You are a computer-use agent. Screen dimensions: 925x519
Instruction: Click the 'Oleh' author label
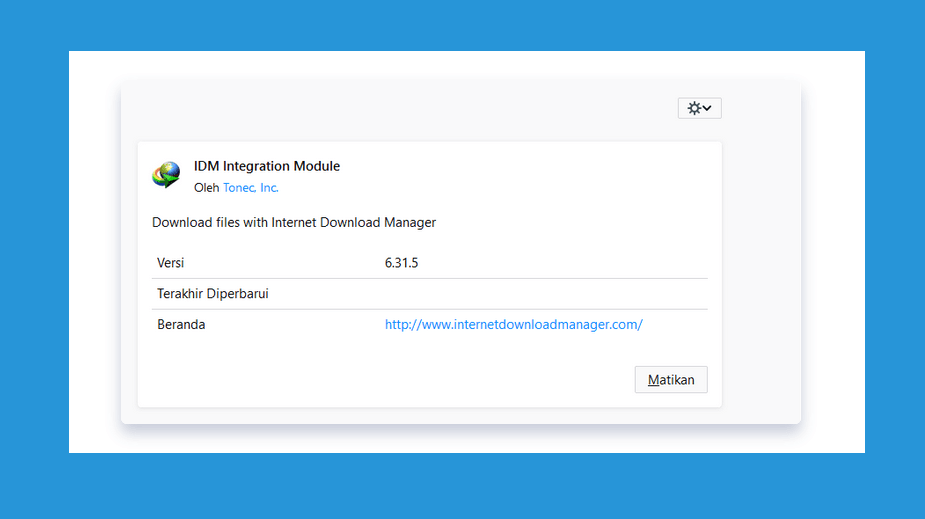click(x=206, y=188)
